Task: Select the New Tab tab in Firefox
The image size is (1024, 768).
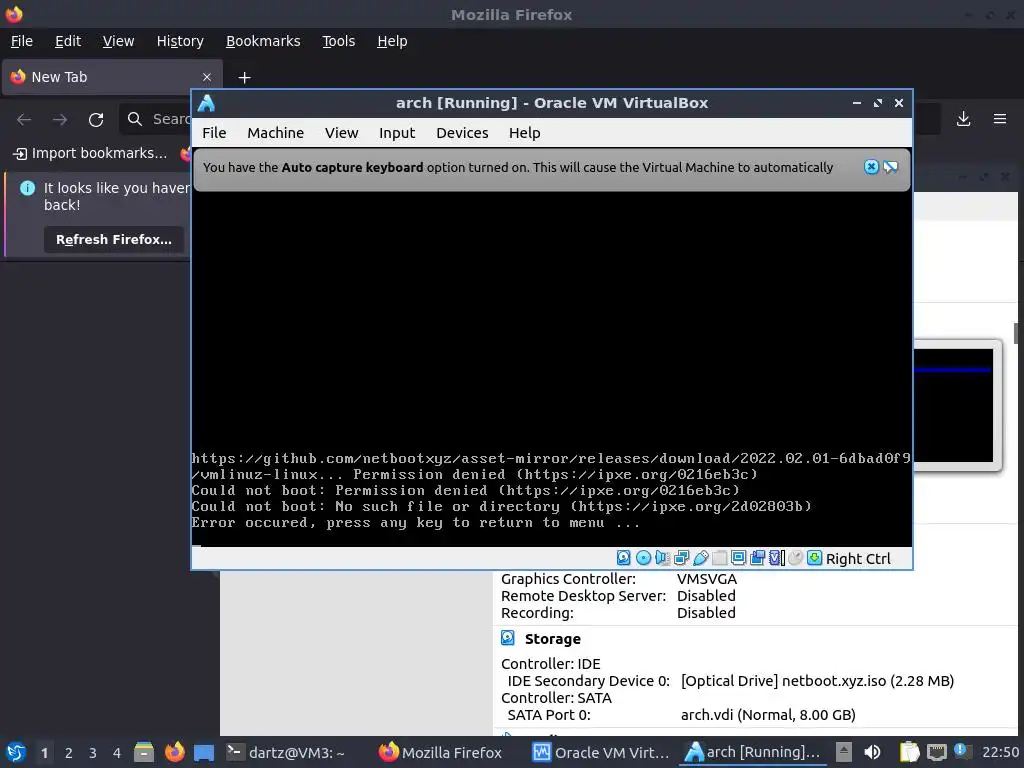Action: (x=112, y=77)
